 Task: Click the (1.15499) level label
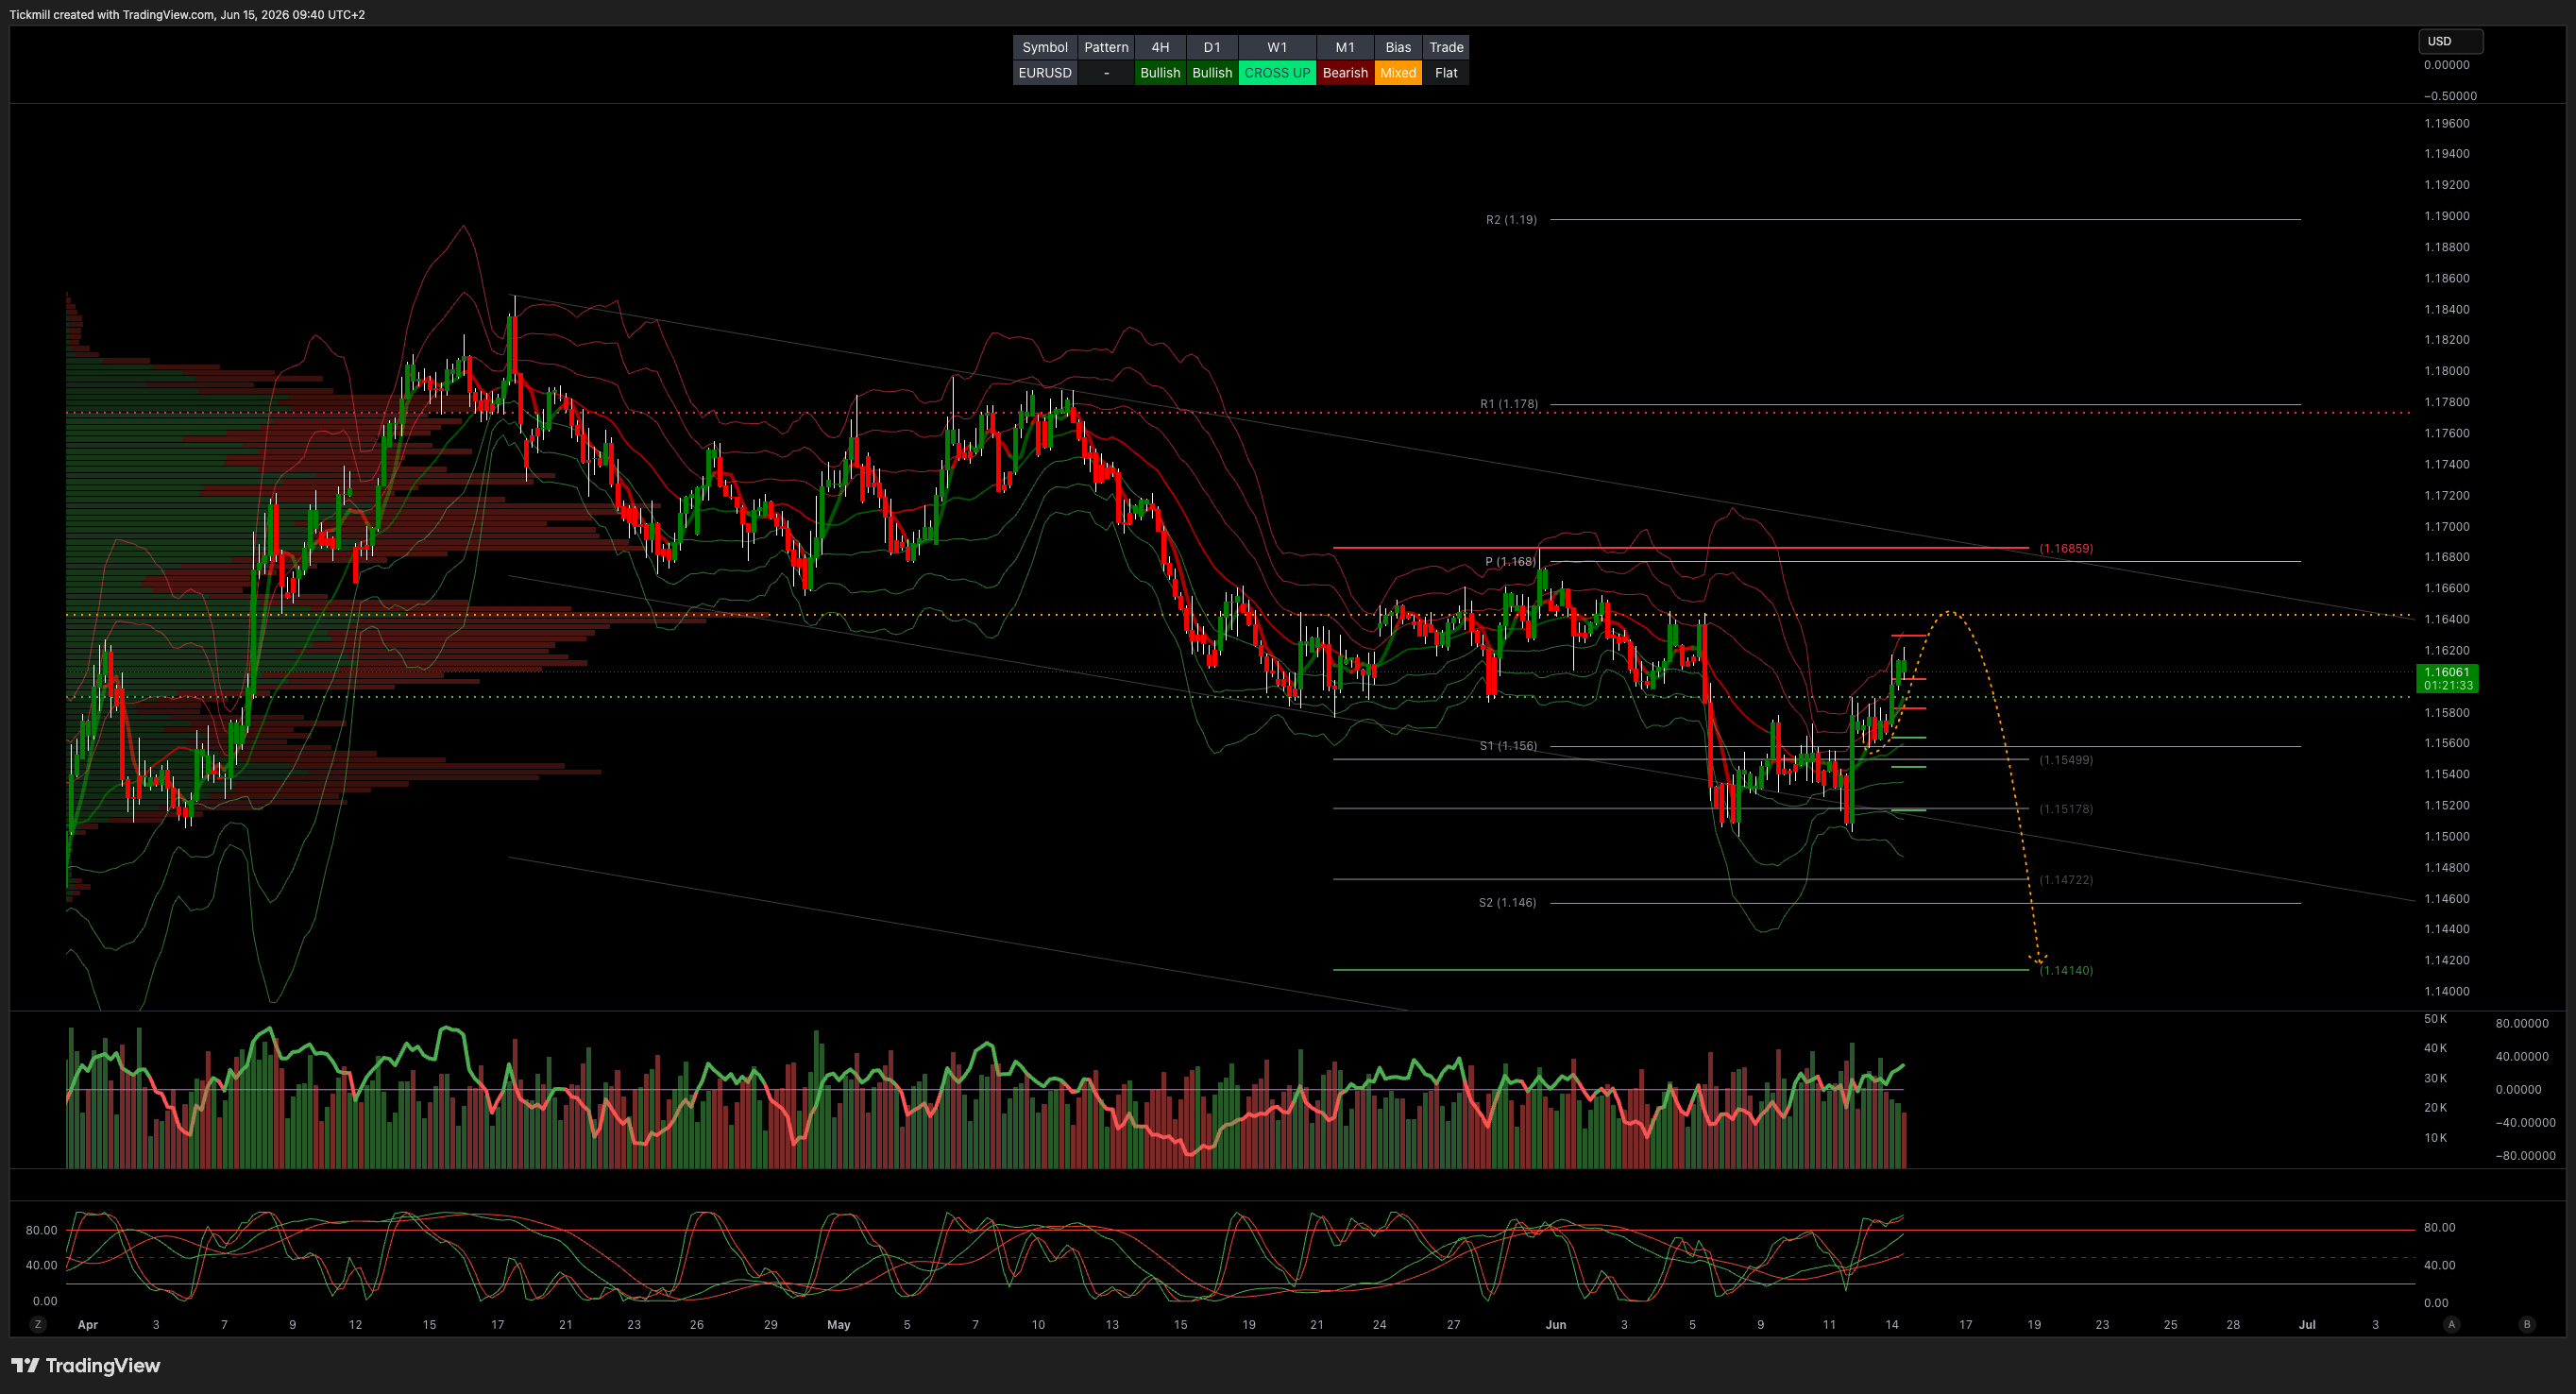[2066, 760]
